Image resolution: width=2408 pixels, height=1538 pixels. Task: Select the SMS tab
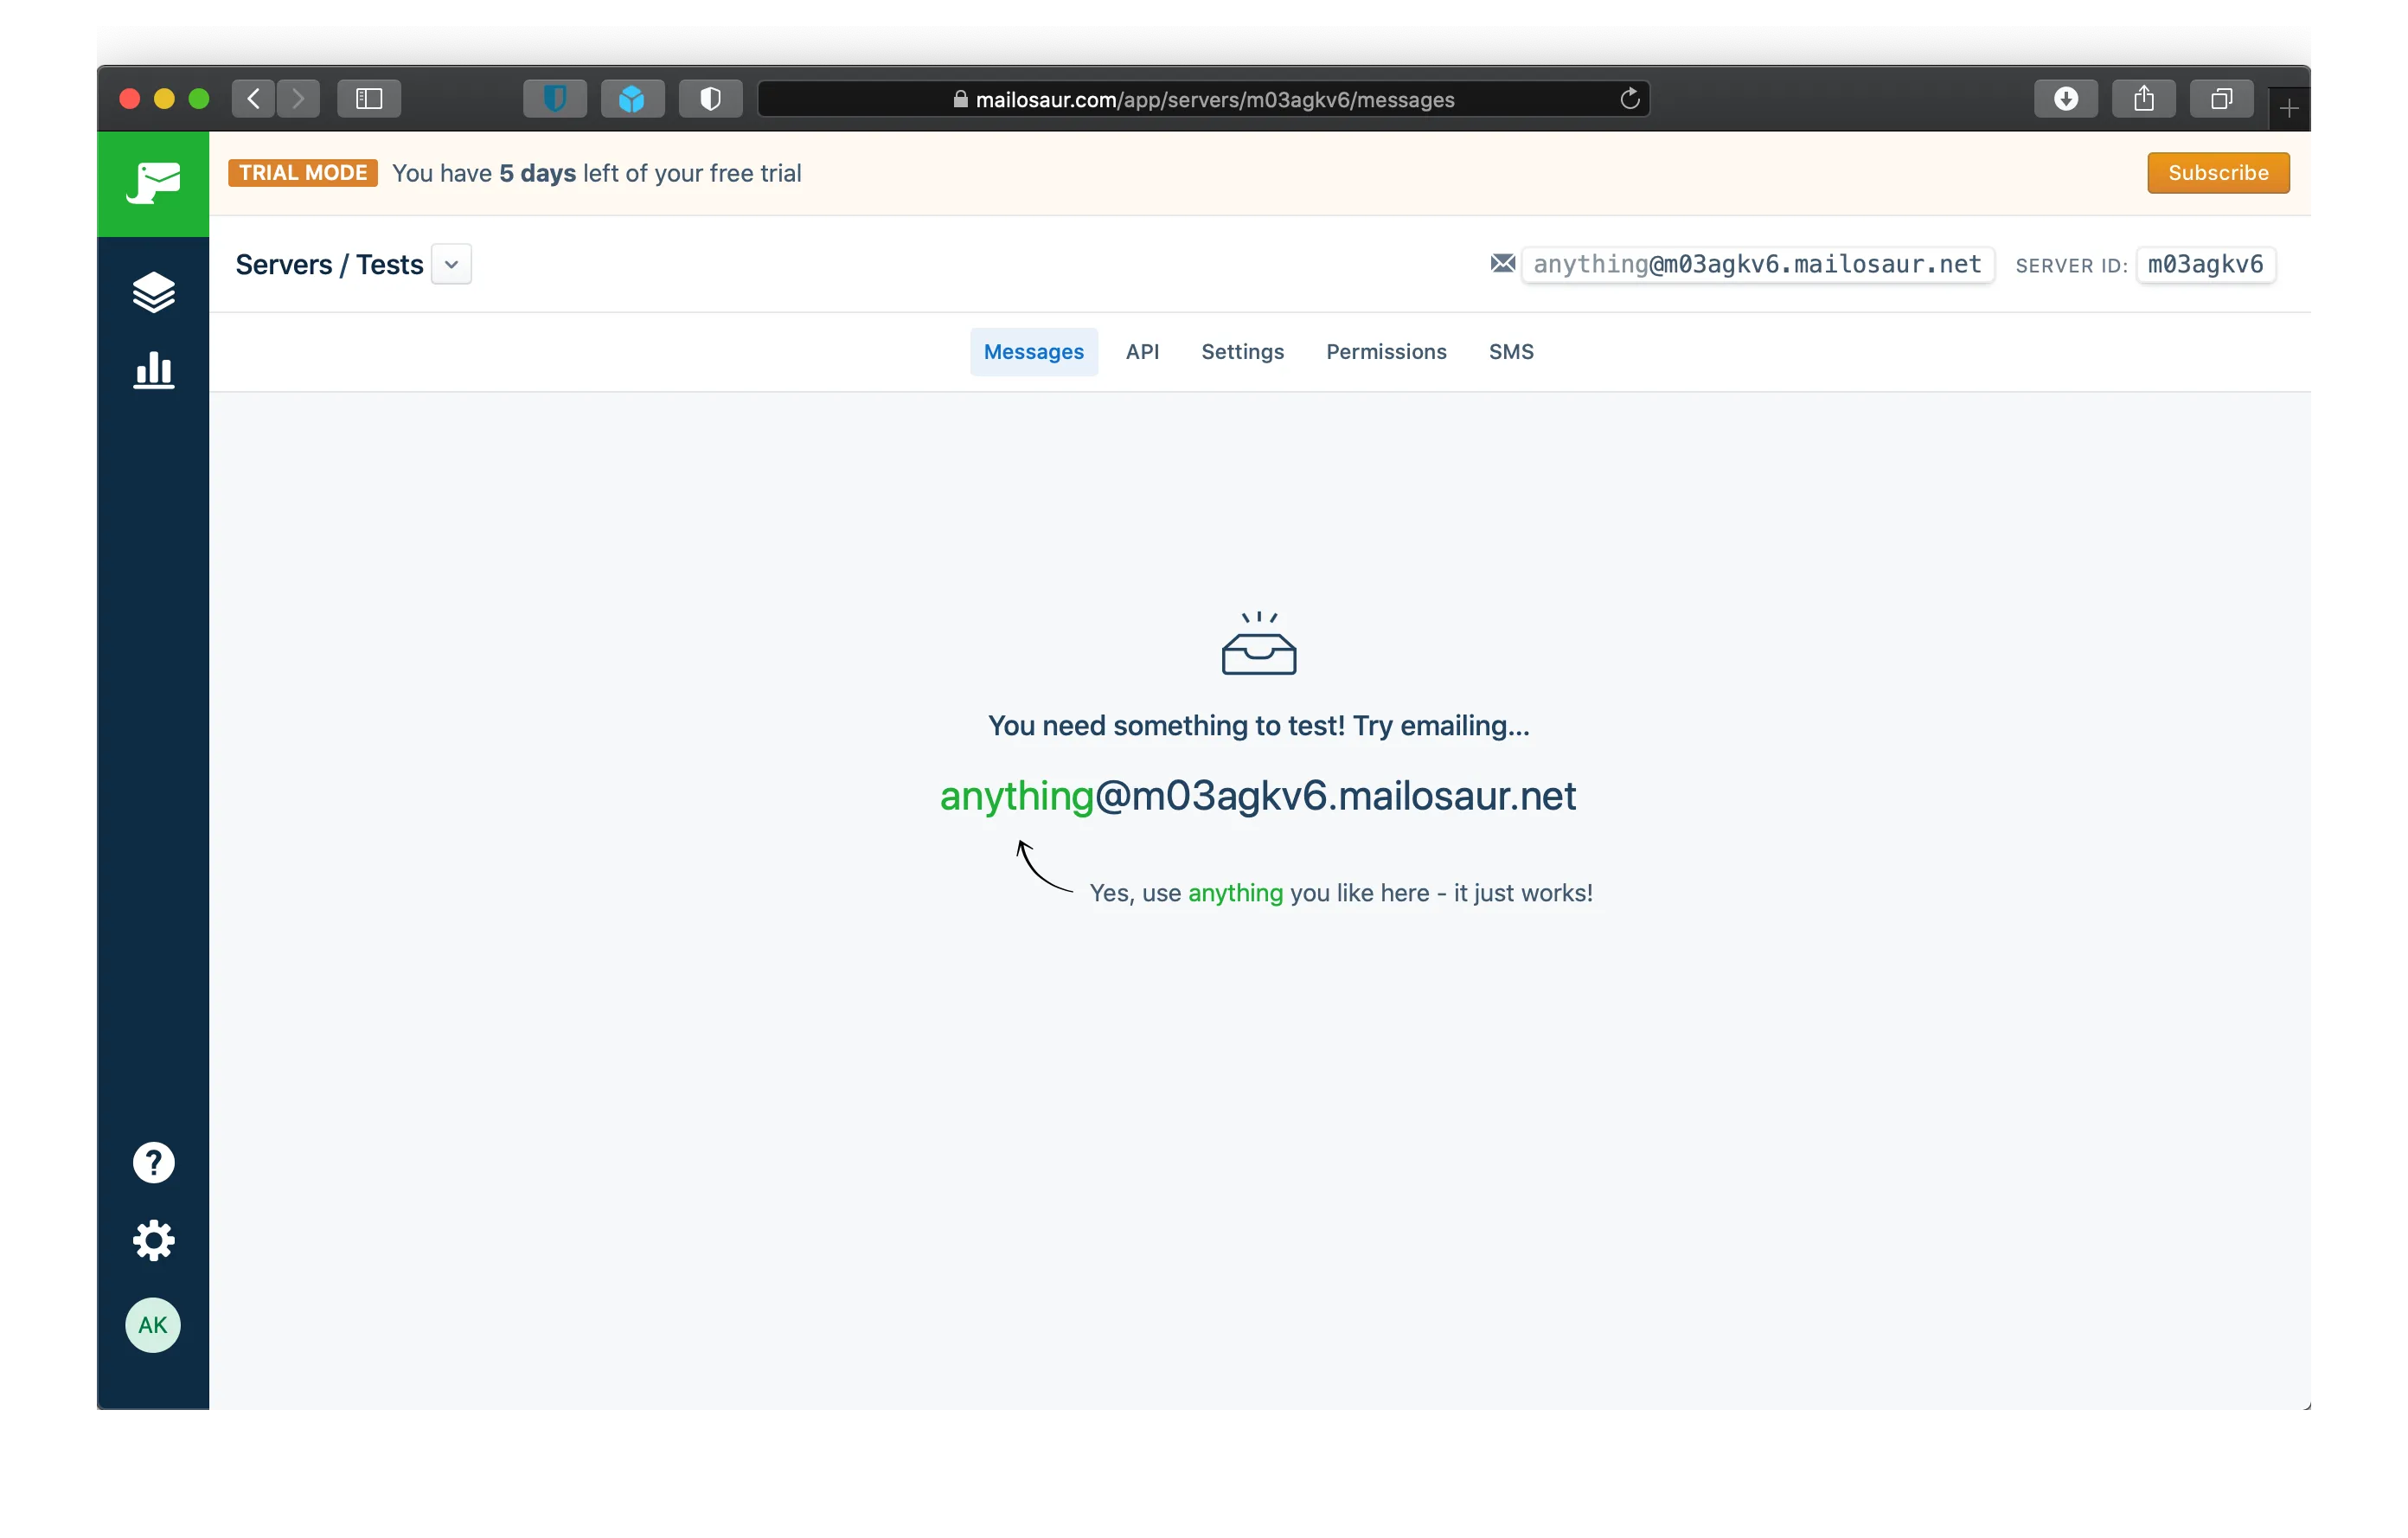point(1510,352)
